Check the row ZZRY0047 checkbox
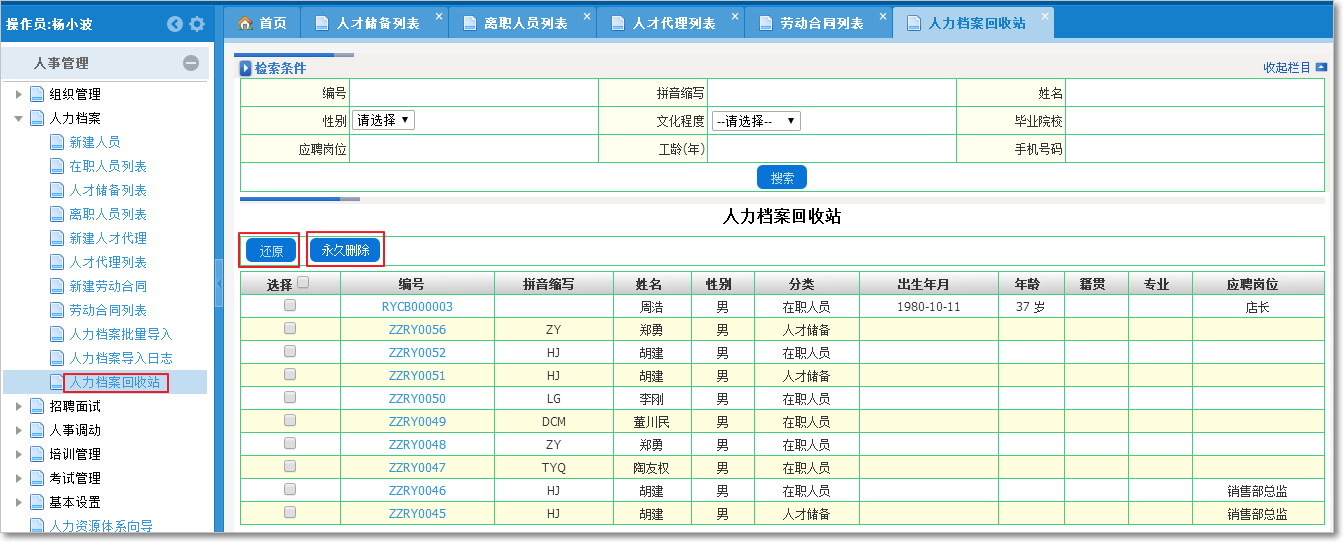The height and width of the screenshot is (542, 1343). pyautogui.click(x=290, y=466)
